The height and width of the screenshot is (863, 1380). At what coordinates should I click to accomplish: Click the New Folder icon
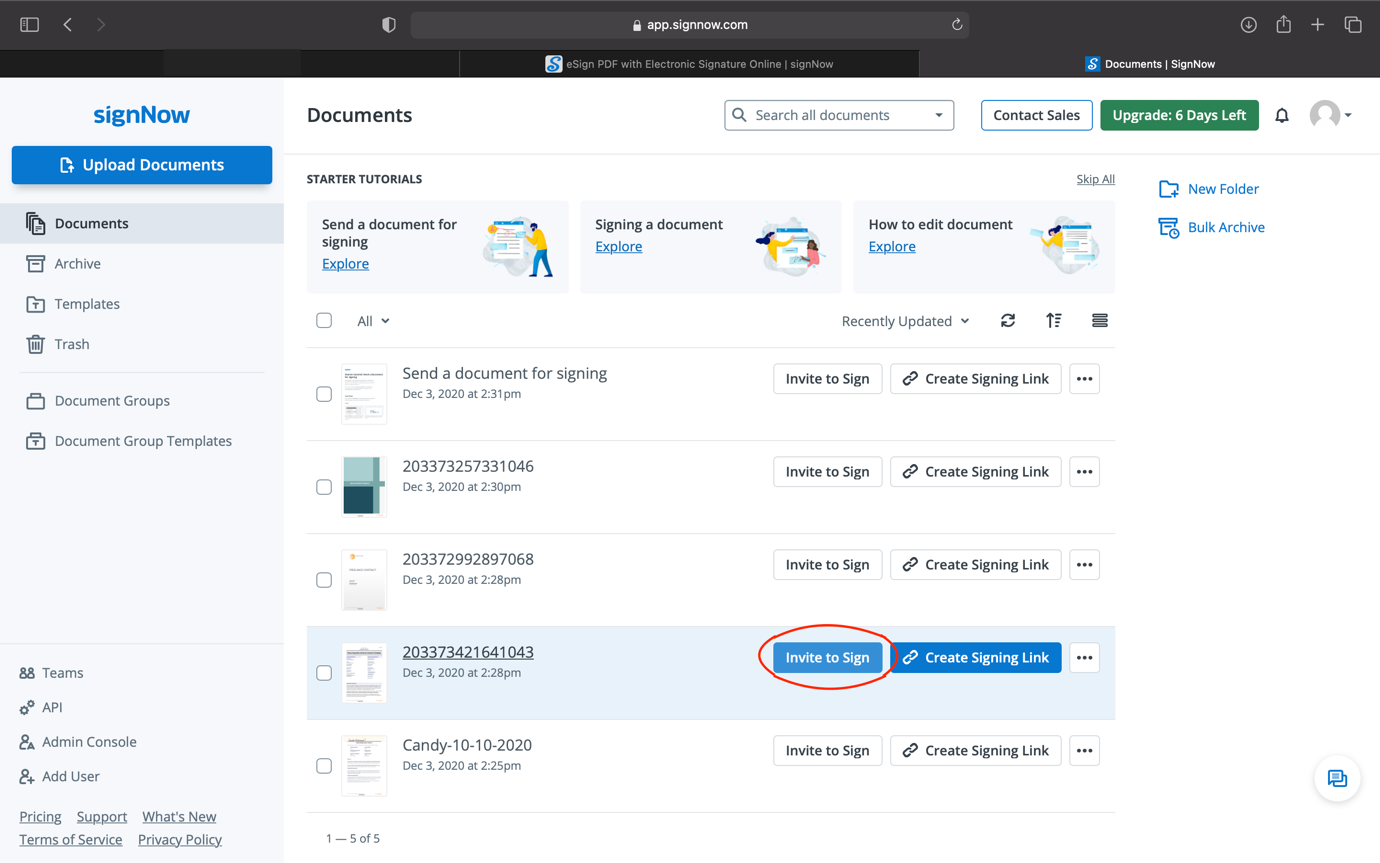tap(1169, 189)
